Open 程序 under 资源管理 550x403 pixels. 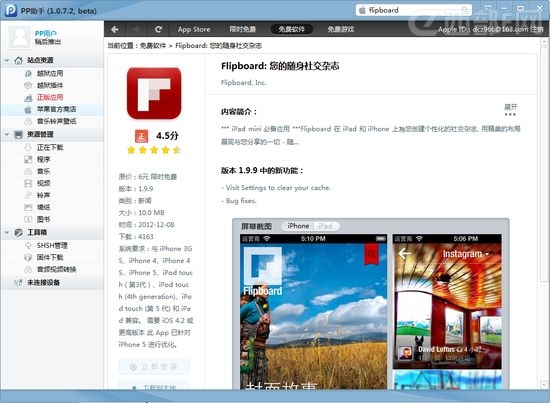43,159
